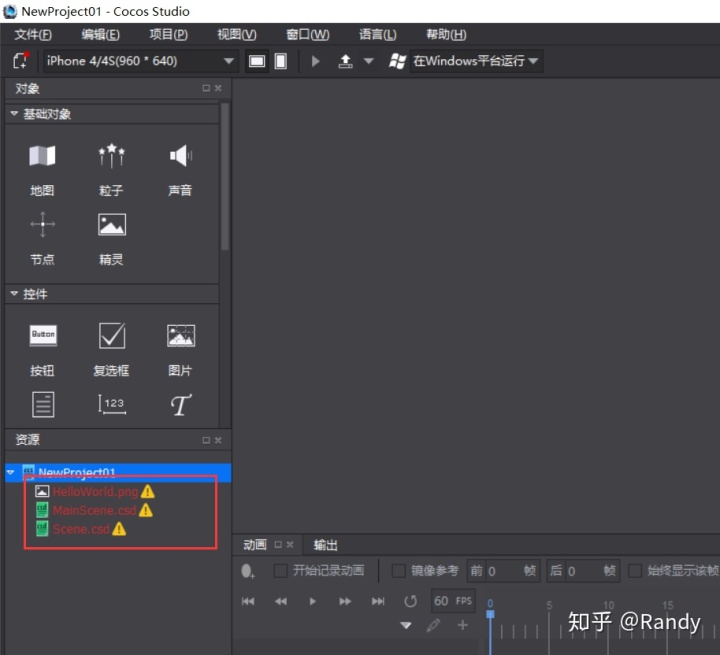Screen dimensions: 720x655
Task: Open the 窗口(W) menu
Action: click(308, 34)
